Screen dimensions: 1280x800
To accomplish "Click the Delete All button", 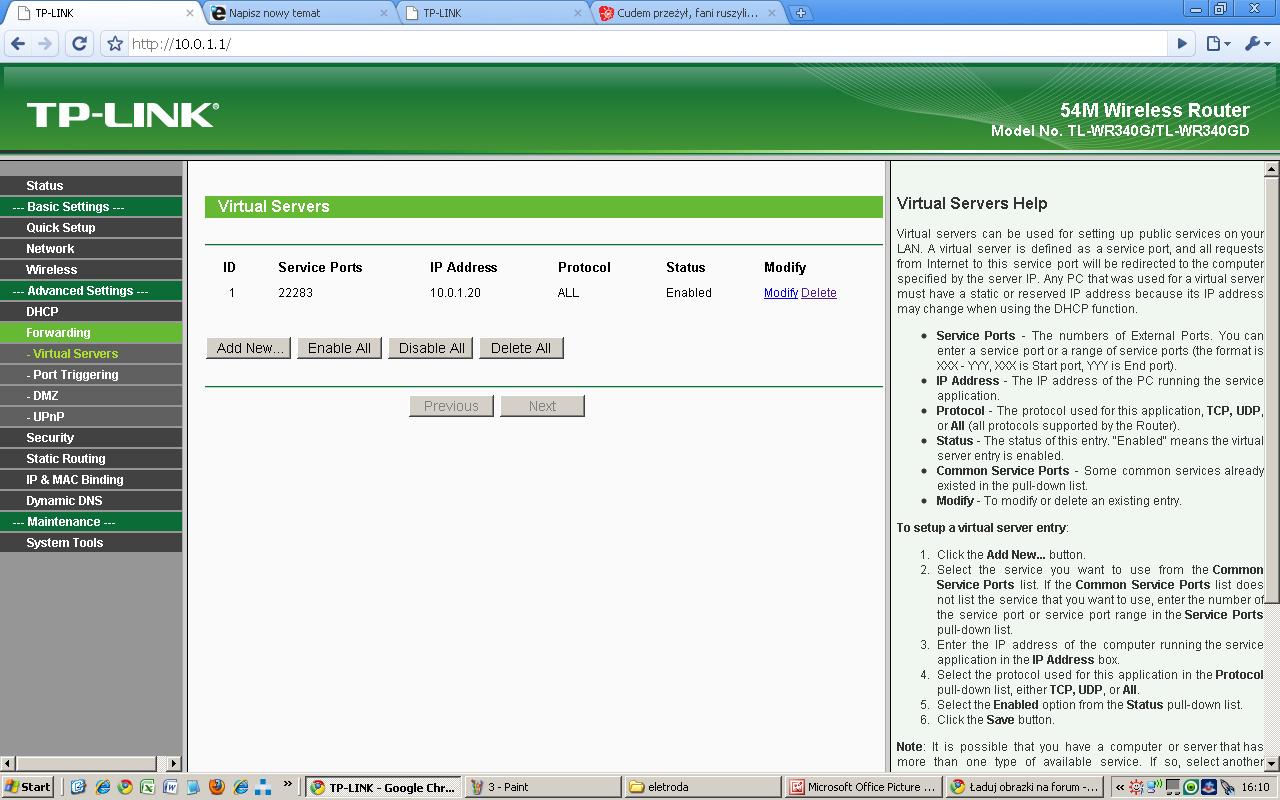I will (521, 348).
